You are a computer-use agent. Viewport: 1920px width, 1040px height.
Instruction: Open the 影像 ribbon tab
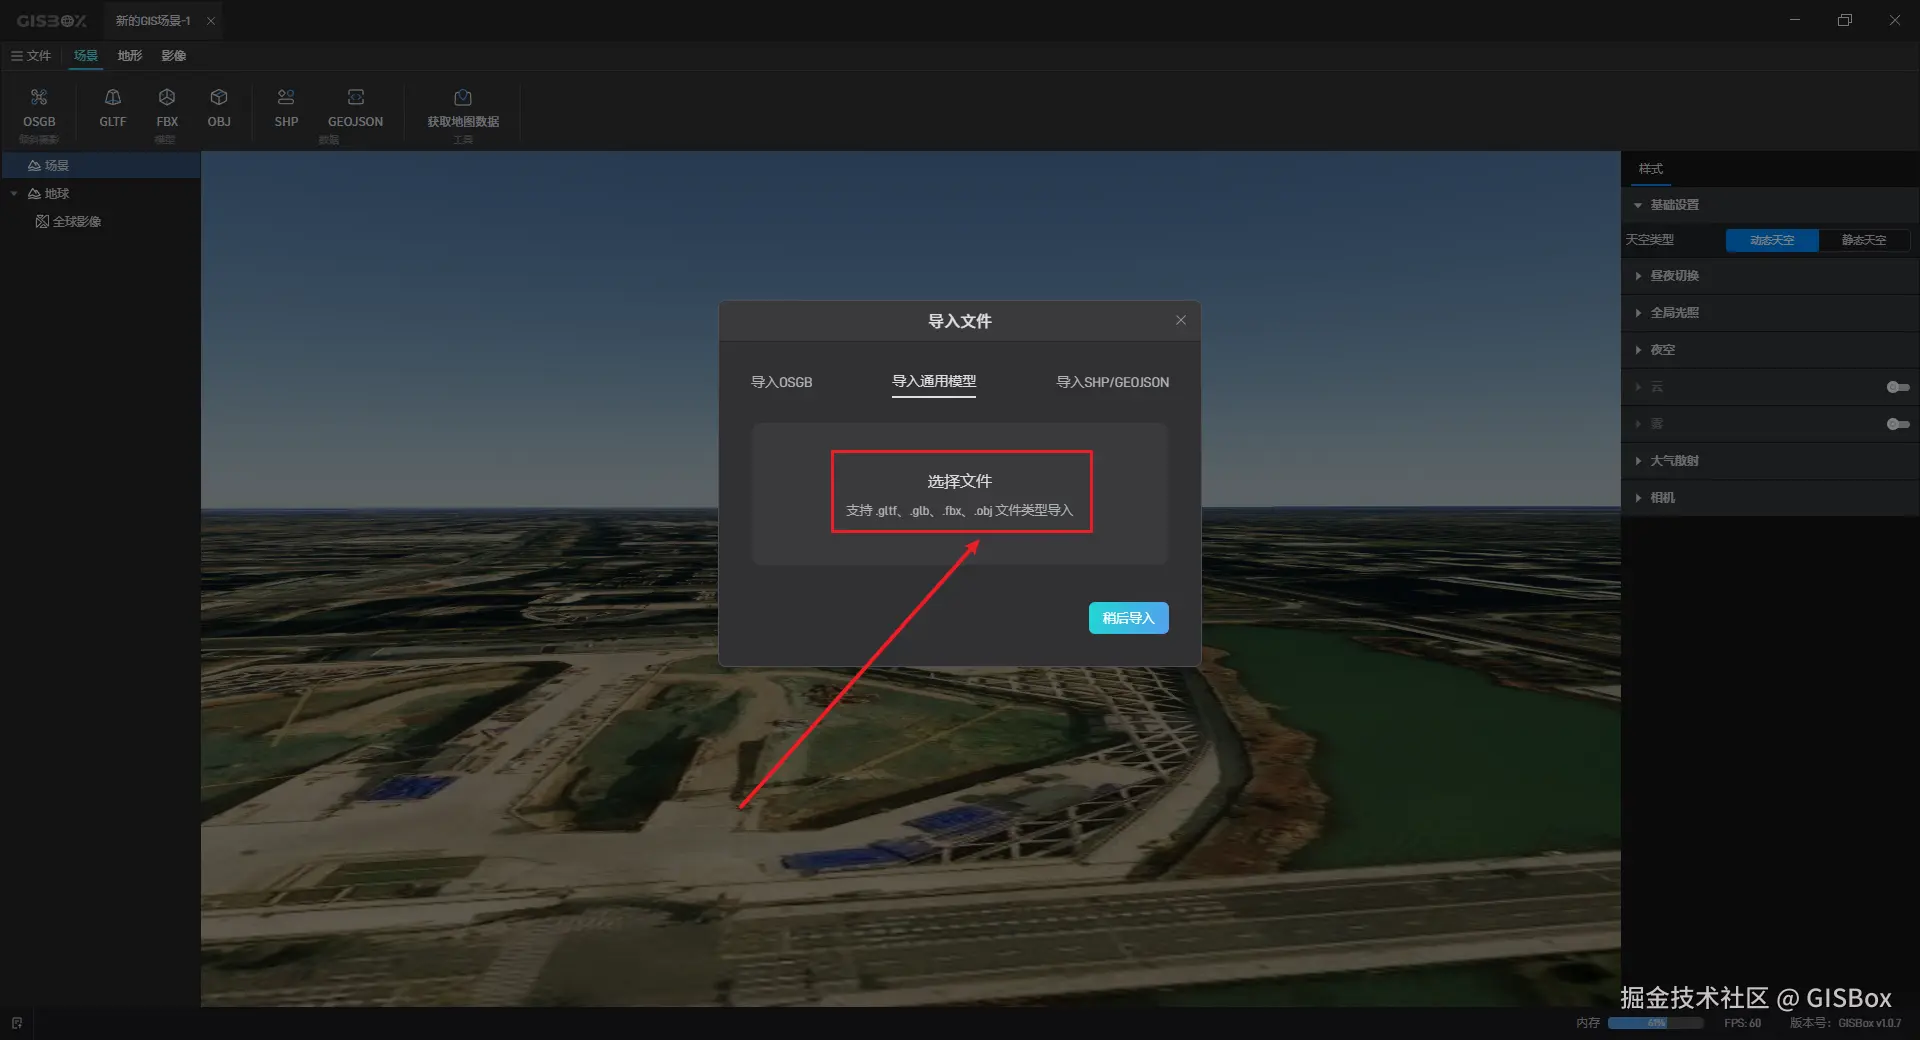point(174,56)
